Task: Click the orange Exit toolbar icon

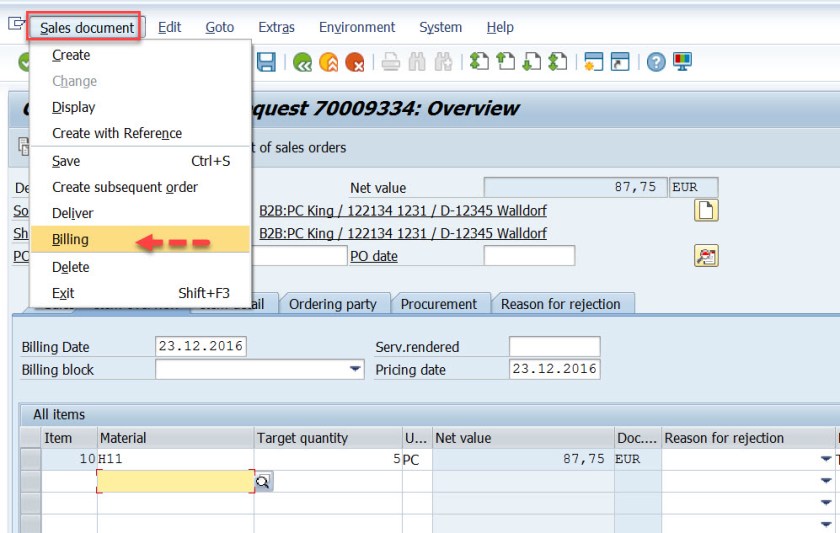Action: pos(328,62)
